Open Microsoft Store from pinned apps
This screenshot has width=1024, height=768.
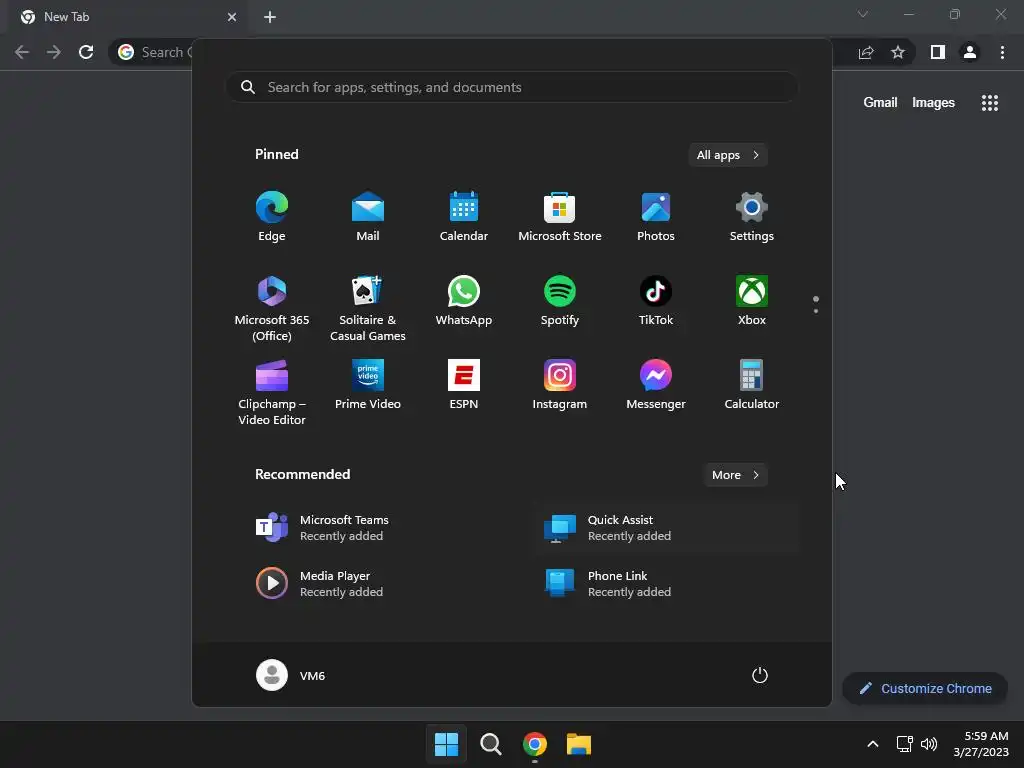pos(560,216)
